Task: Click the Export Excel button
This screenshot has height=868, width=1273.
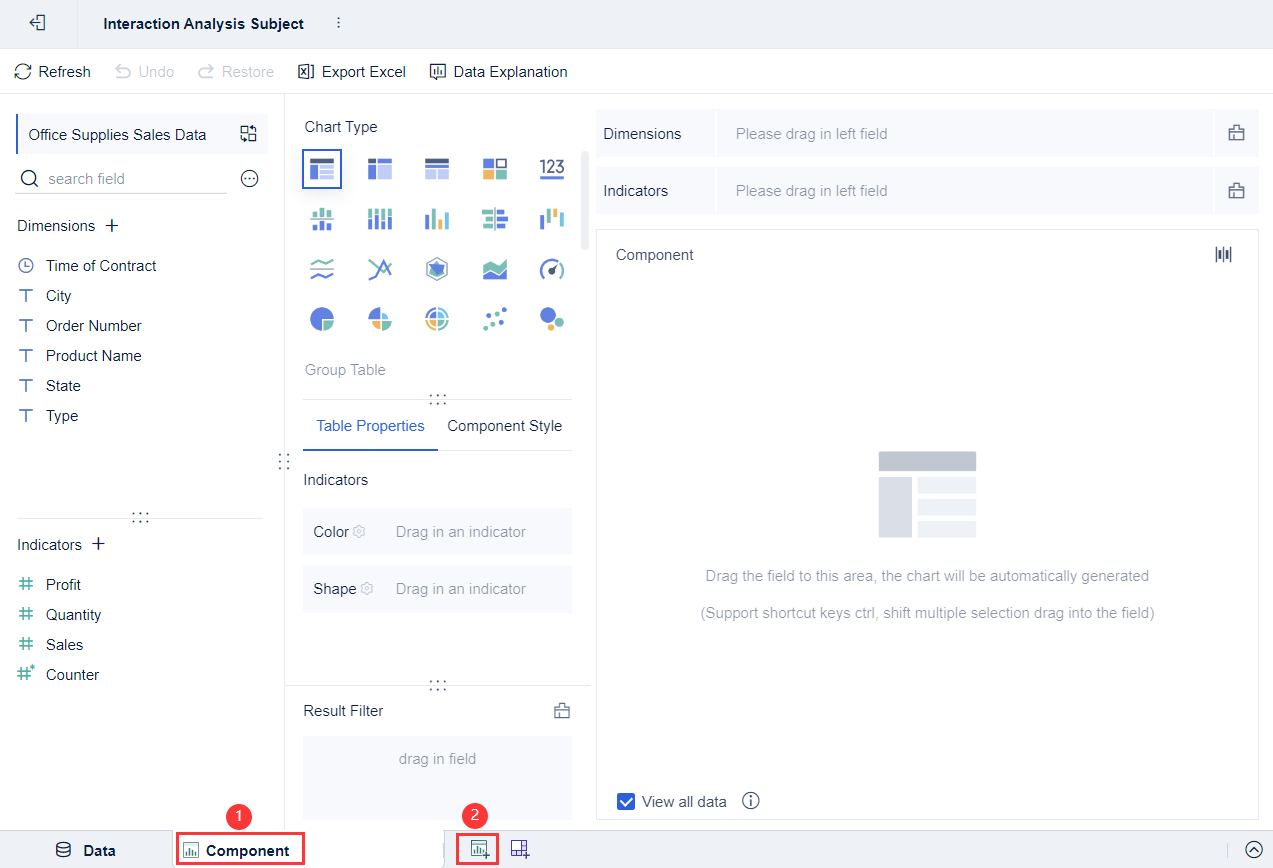Action: [351, 71]
